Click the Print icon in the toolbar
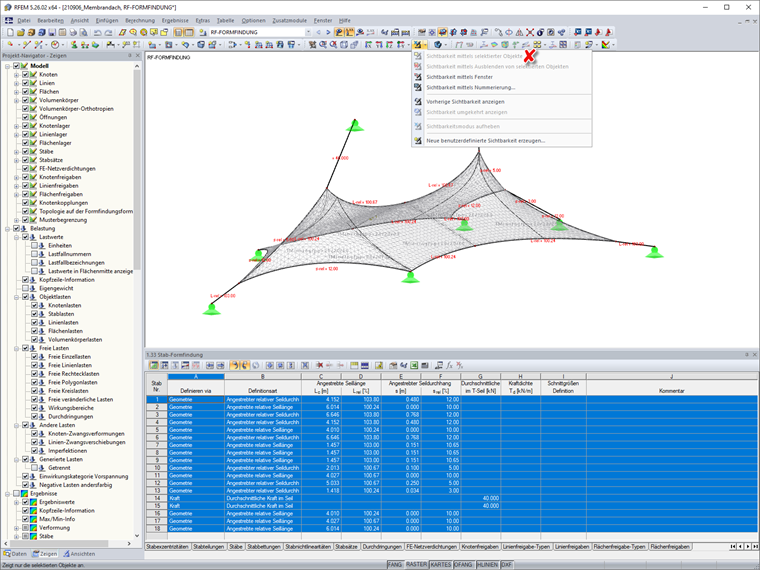The width and height of the screenshot is (760, 570). click(x=73, y=32)
